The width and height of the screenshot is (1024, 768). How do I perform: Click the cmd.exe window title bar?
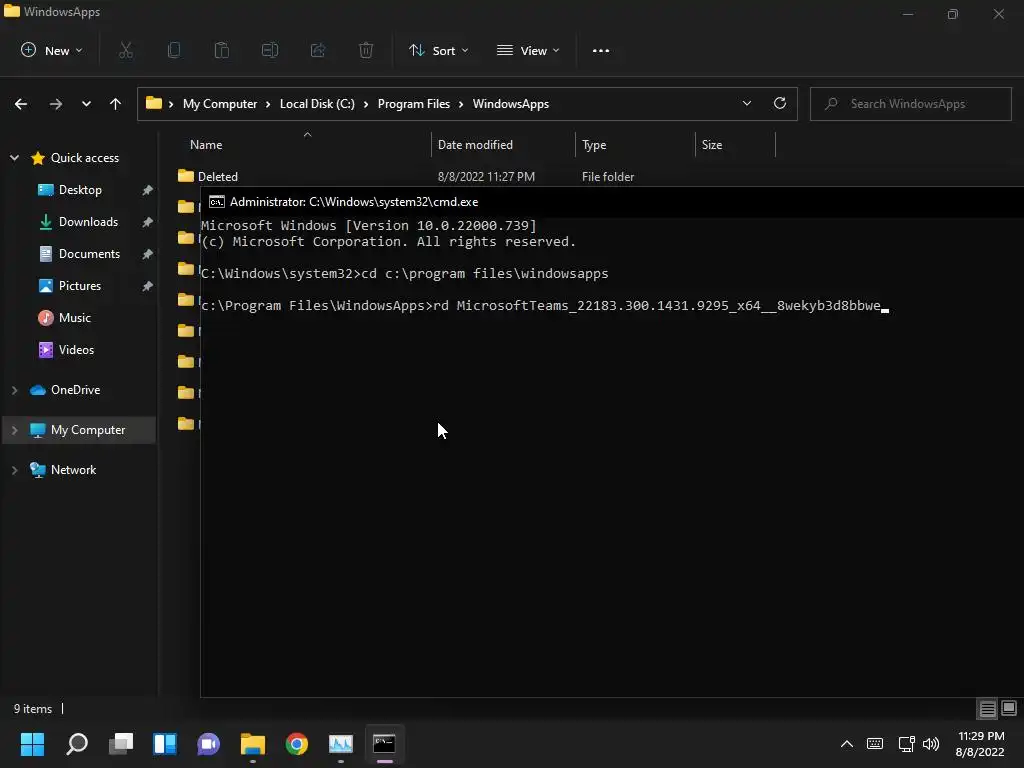tap(612, 202)
